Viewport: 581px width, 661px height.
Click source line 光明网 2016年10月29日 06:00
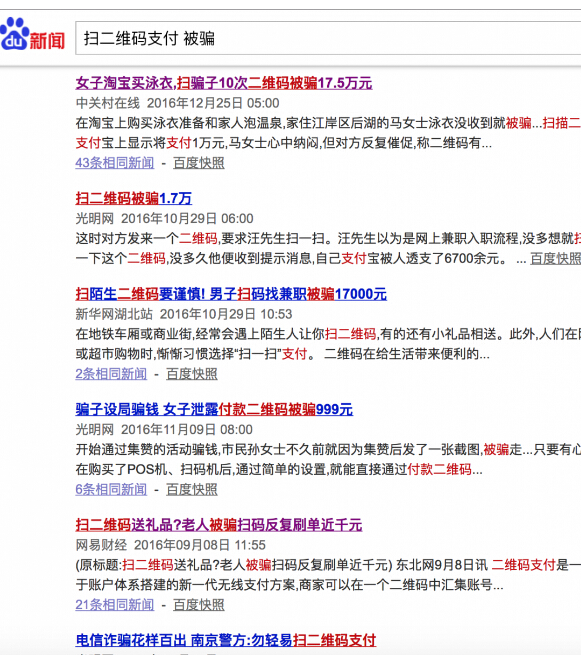tap(164, 219)
